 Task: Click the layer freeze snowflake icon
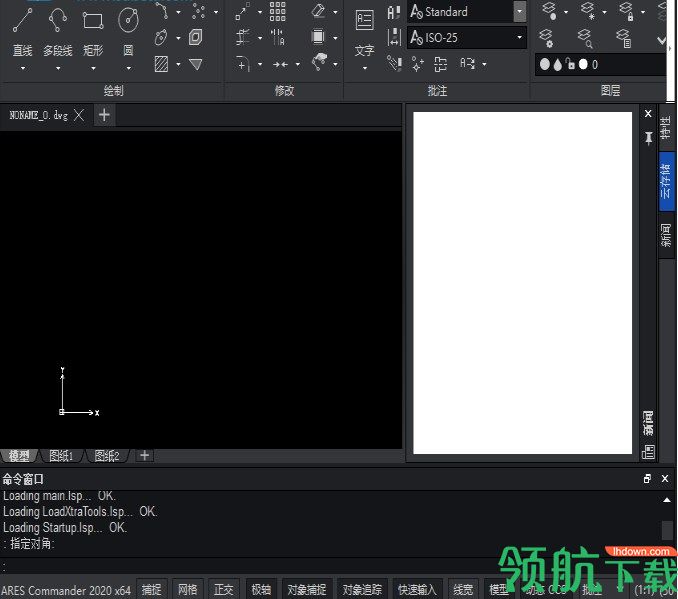click(588, 11)
